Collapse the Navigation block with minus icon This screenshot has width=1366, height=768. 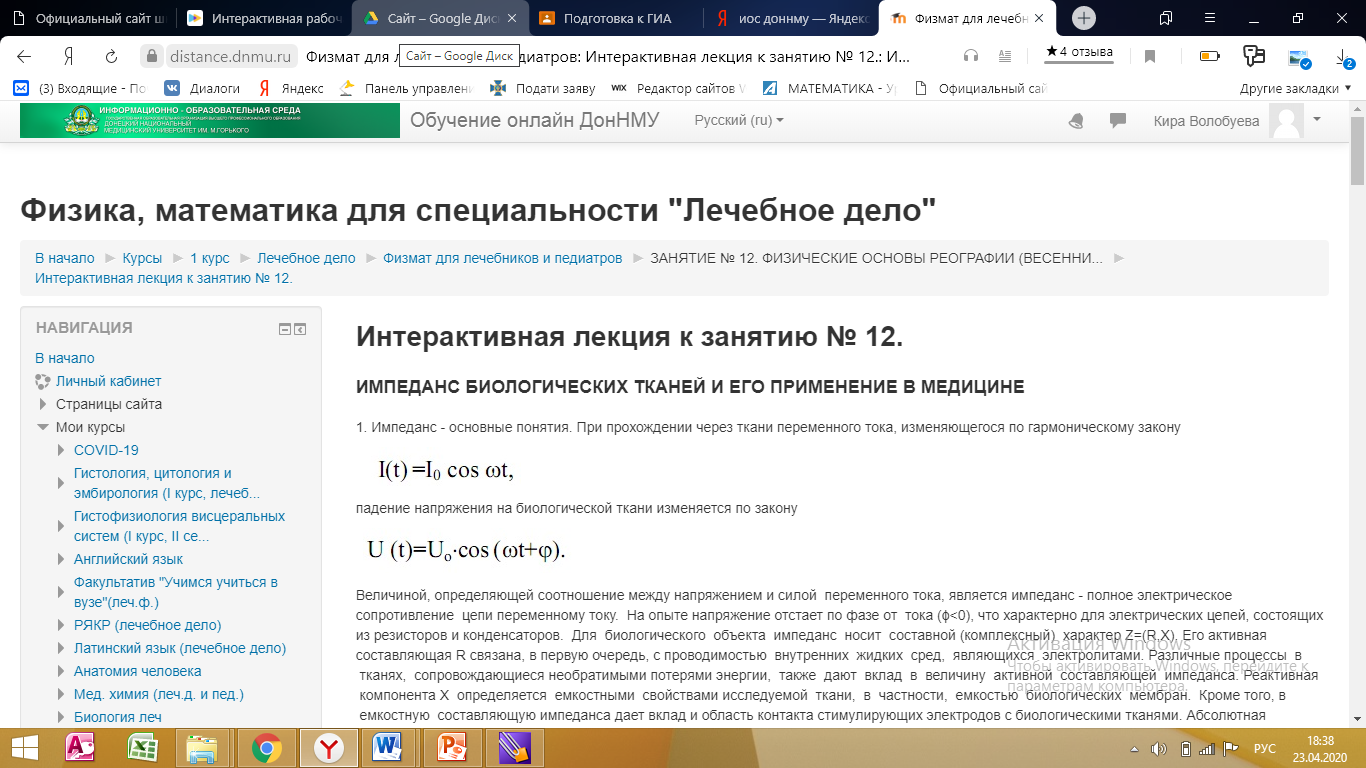(285, 329)
